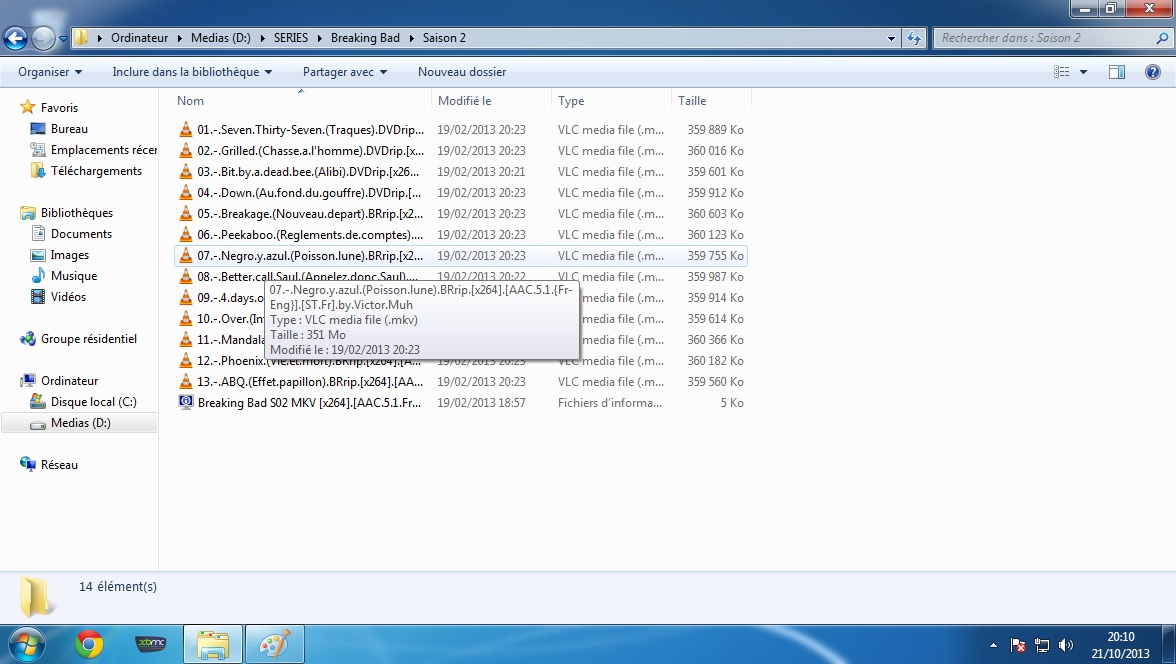Open Téléchargements in the sidebar

96,171
